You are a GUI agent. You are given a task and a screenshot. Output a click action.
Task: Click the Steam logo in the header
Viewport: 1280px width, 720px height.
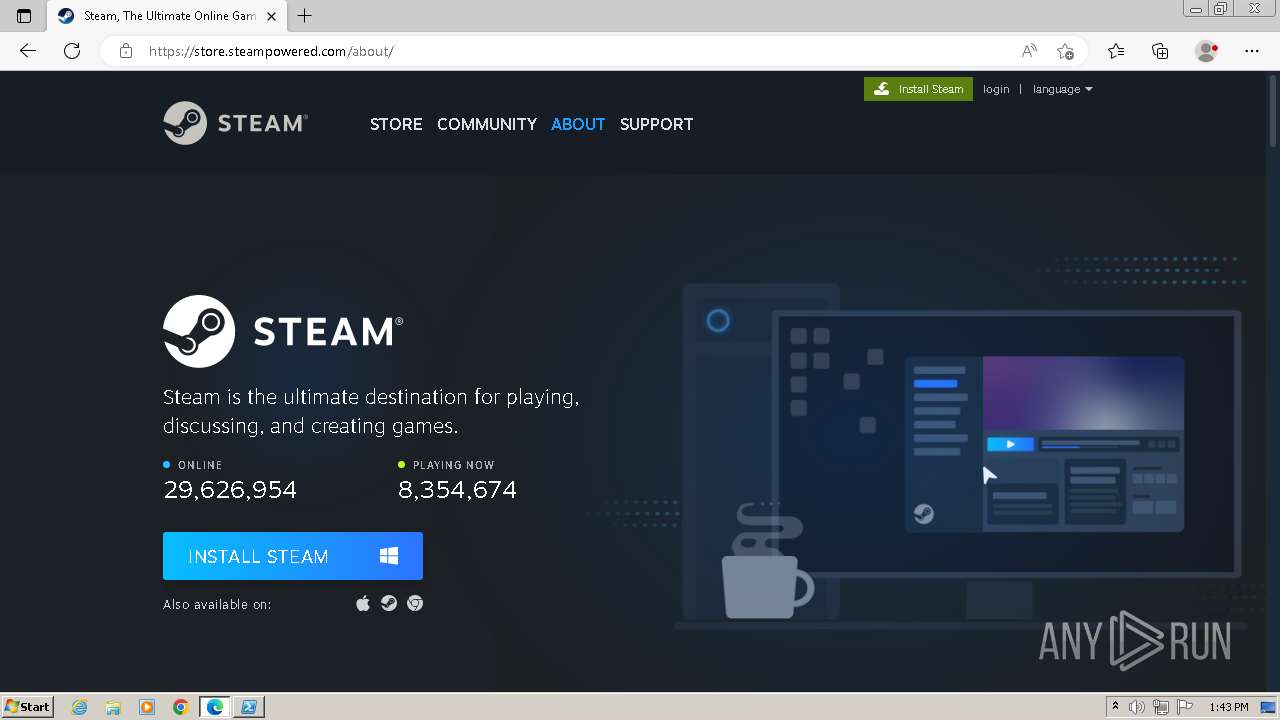pyautogui.click(x=236, y=123)
